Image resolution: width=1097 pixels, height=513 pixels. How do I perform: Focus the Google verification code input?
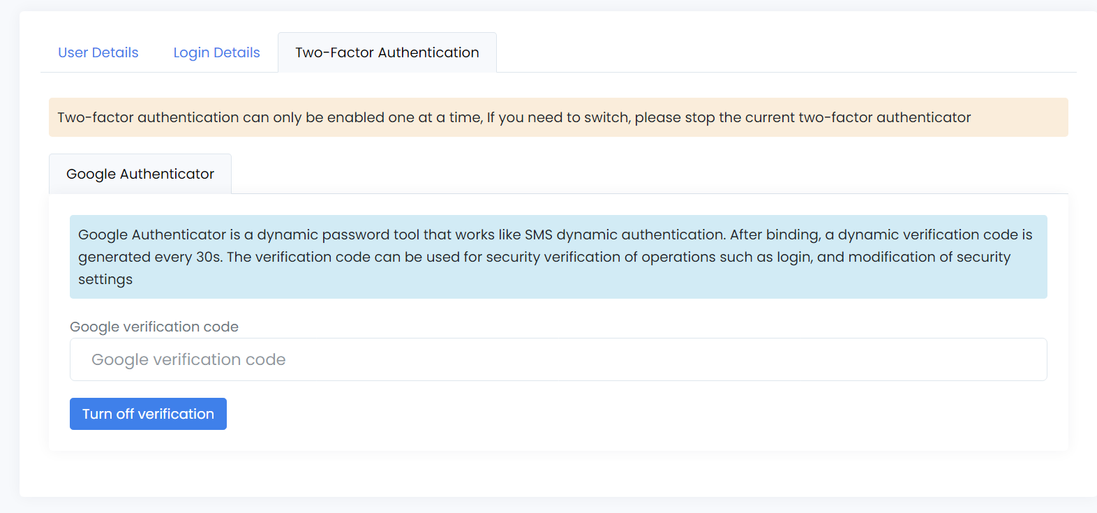point(558,359)
